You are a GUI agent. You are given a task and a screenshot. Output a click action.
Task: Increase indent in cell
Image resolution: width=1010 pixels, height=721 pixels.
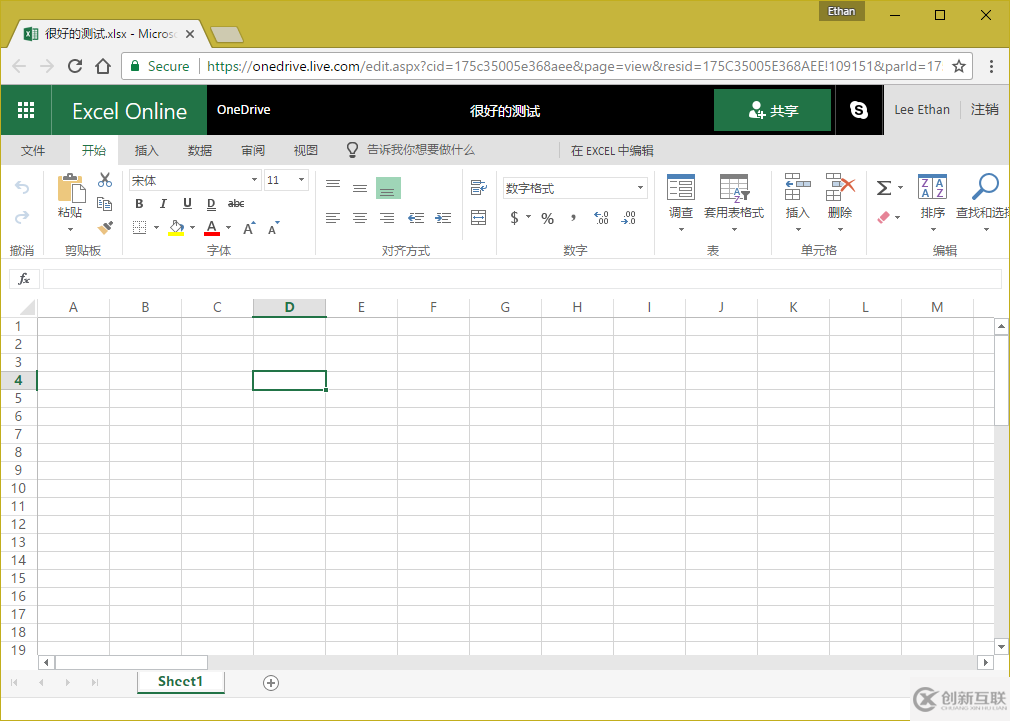coord(443,218)
